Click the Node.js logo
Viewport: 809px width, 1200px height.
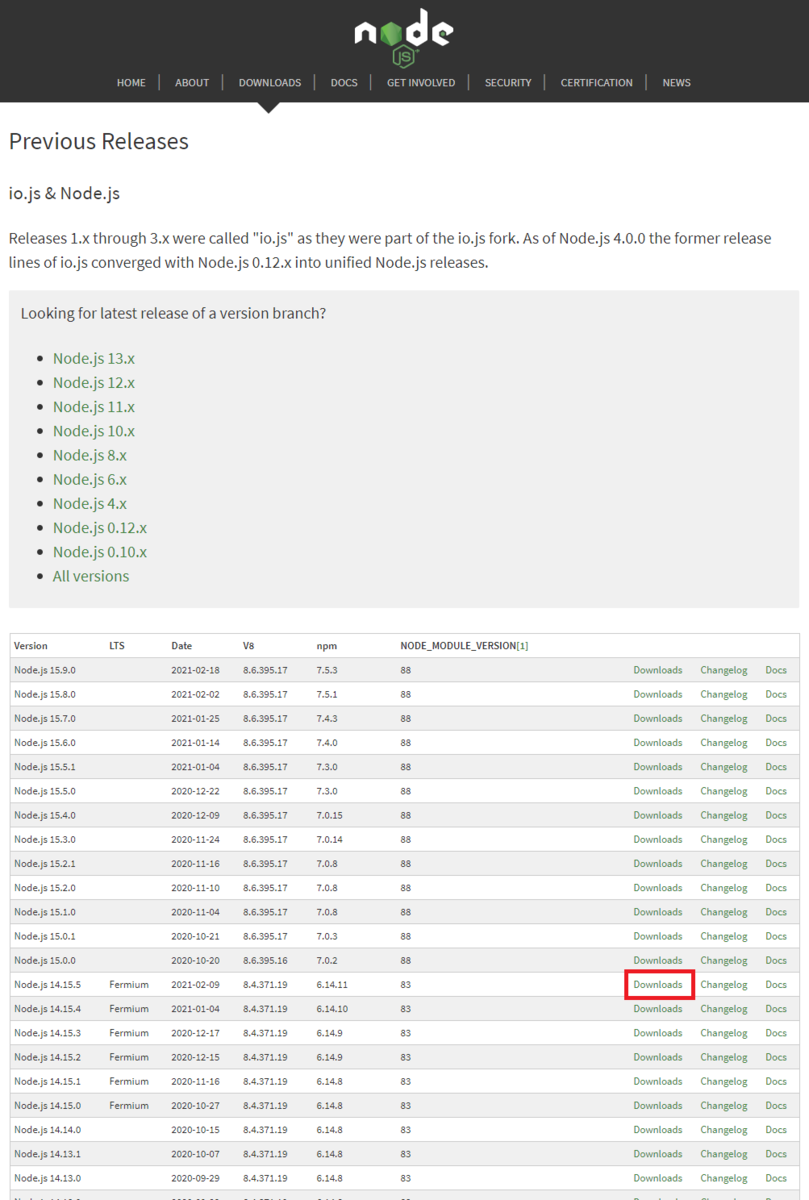[x=404, y=38]
